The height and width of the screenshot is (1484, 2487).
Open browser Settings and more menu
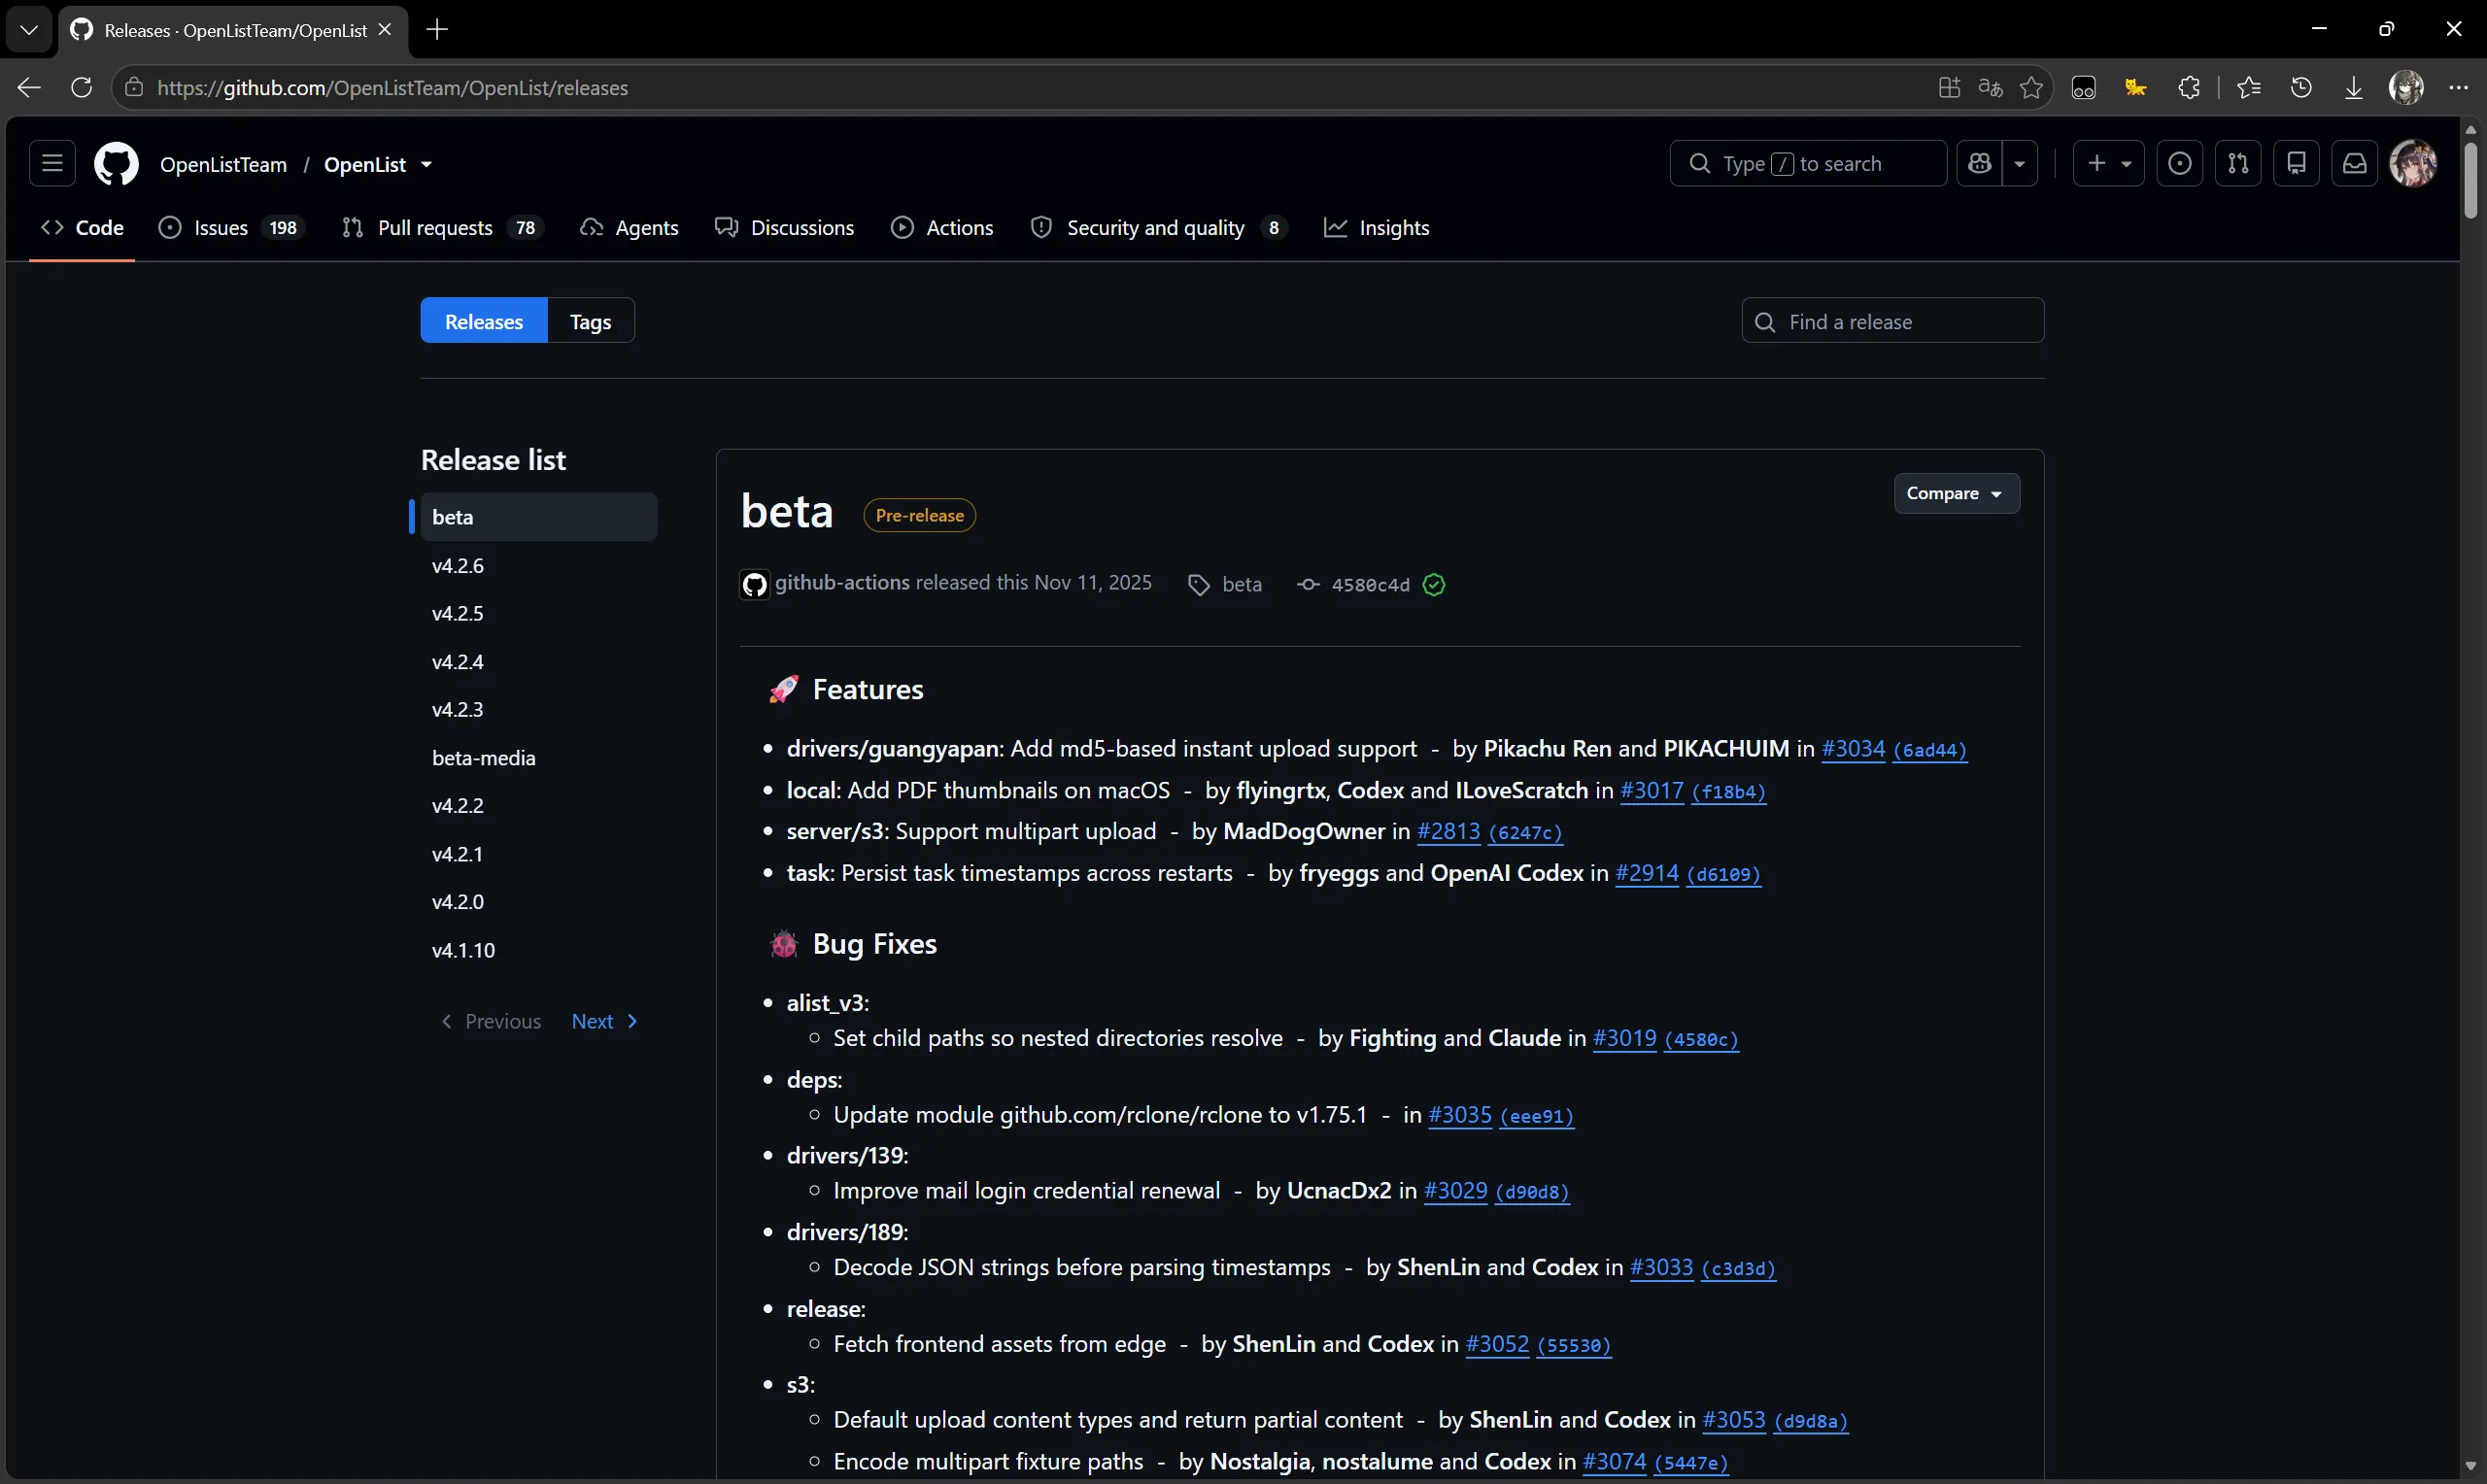tap(2459, 88)
